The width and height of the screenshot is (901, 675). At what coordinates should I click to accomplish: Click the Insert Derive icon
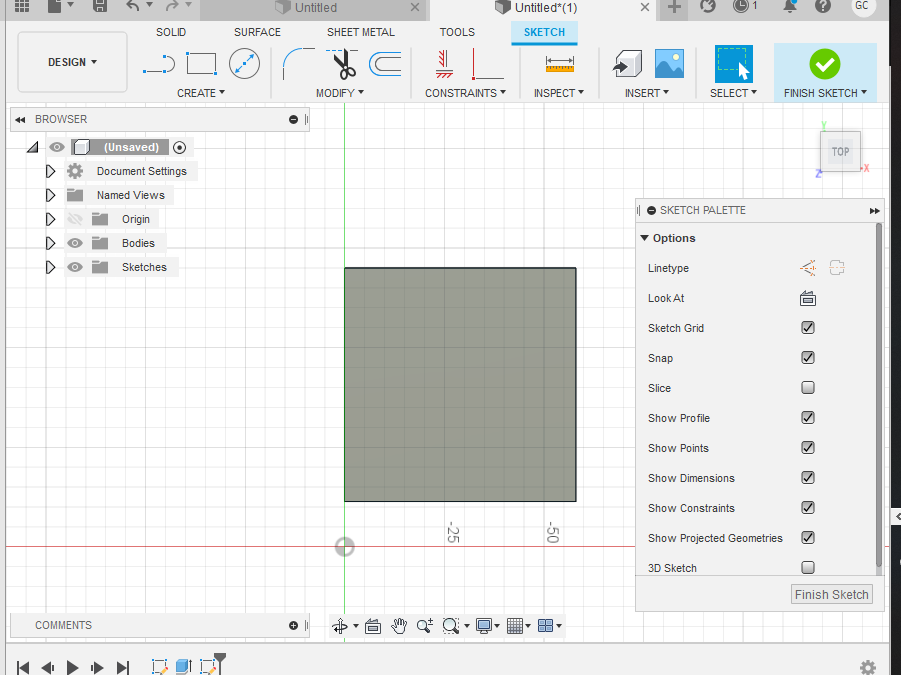(x=627, y=63)
